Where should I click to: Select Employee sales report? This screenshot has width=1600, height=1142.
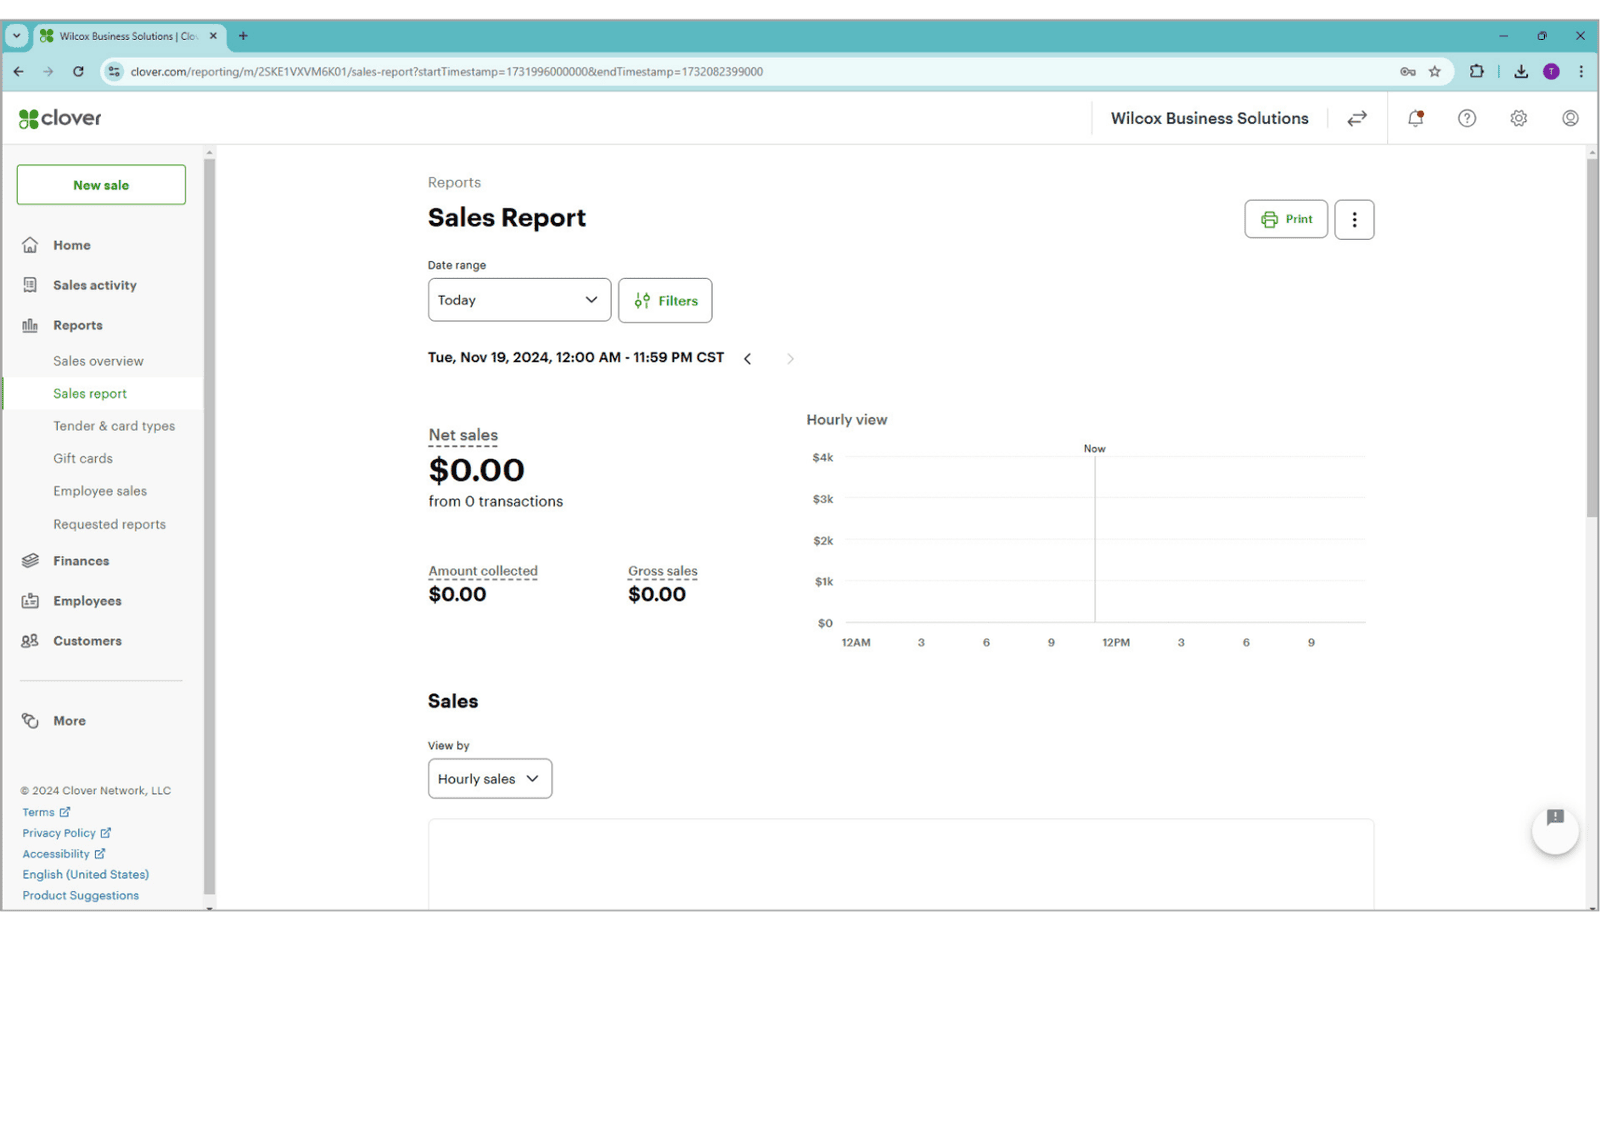(100, 491)
